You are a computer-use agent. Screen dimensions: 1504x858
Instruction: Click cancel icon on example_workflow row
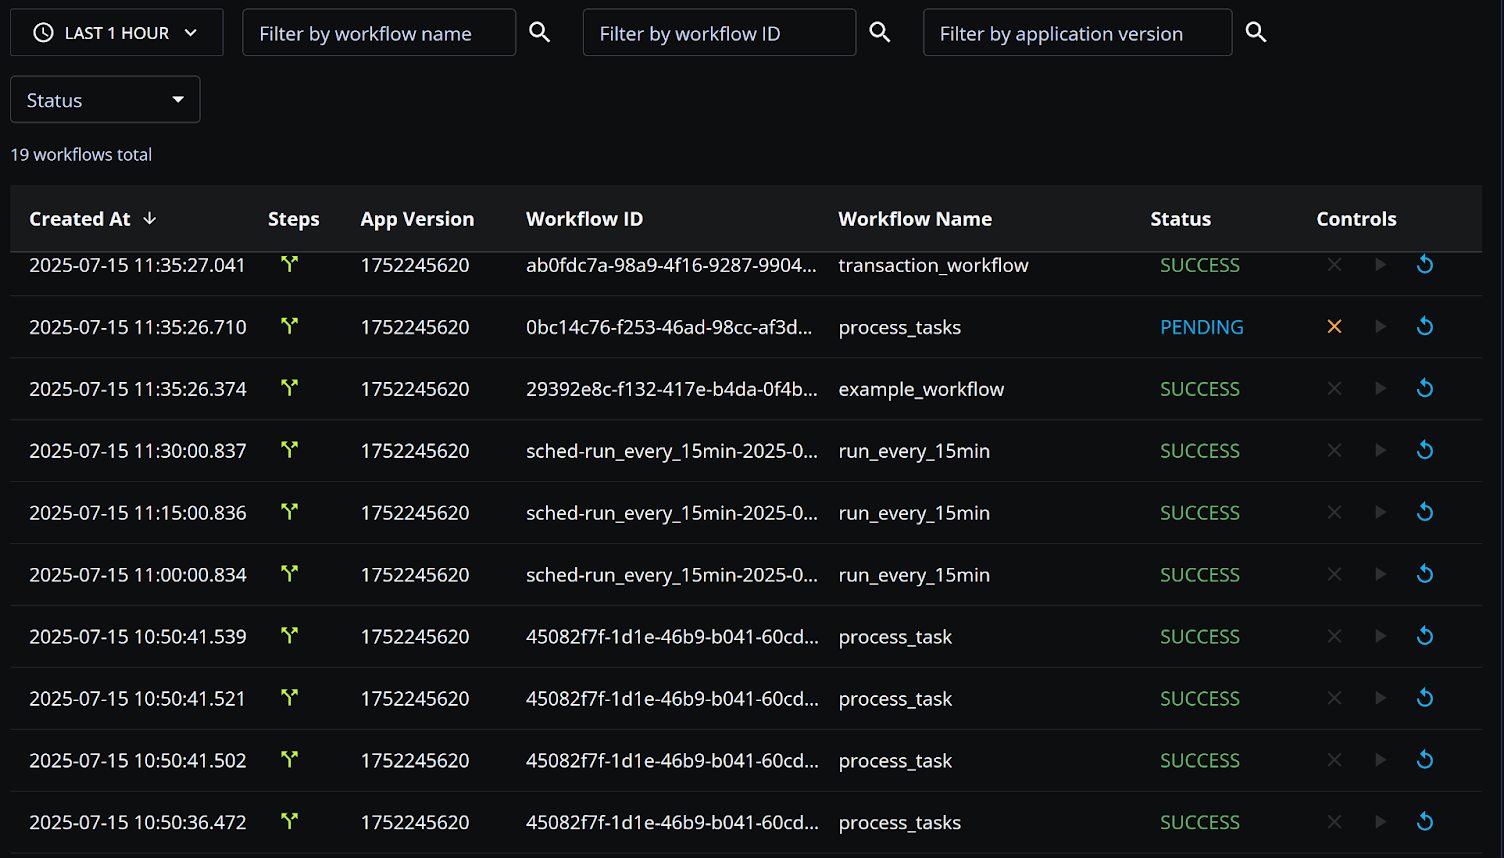point(1334,389)
